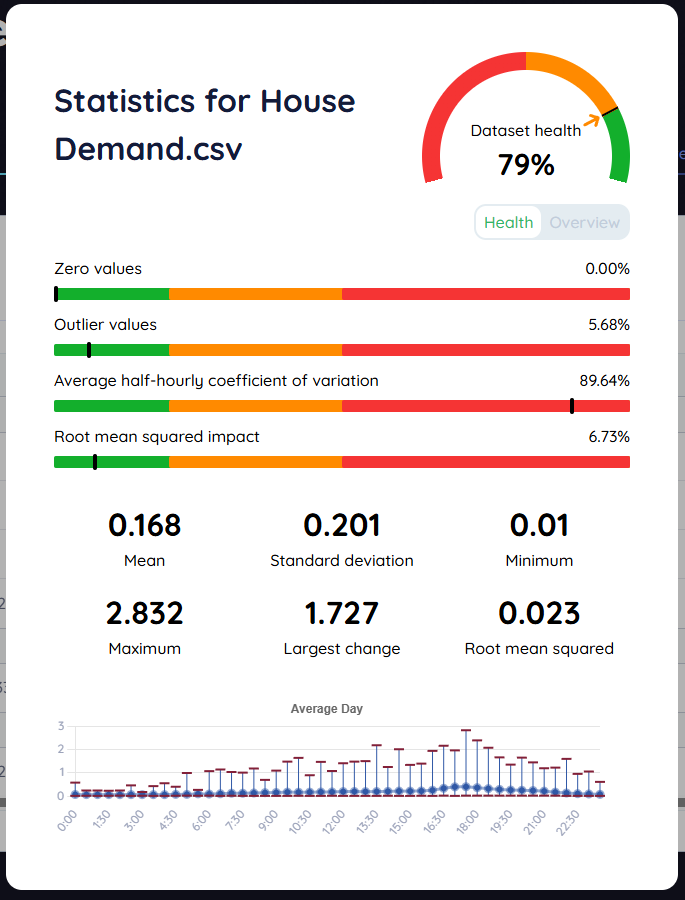Click the coefficient of variation bar marker
The image size is (685, 900).
click(572, 406)
